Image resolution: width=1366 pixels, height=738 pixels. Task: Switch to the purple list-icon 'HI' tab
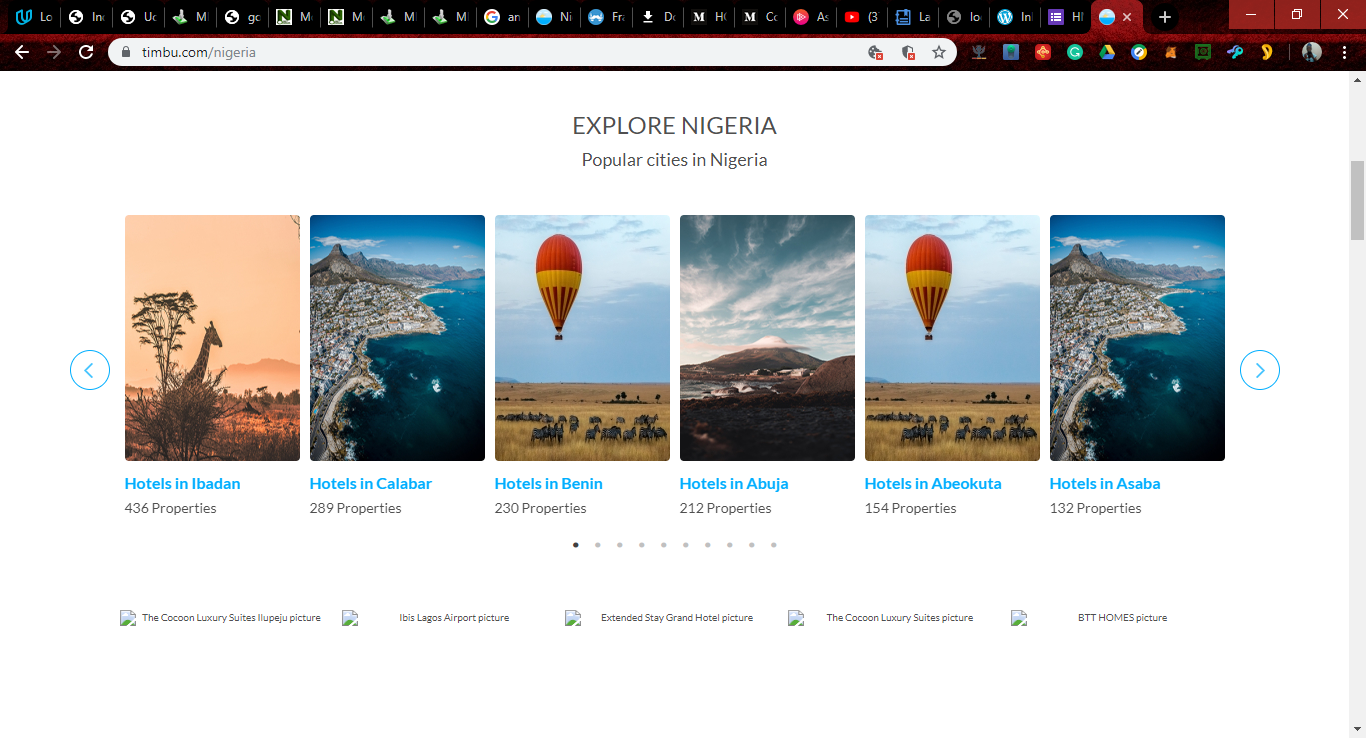1066,17
